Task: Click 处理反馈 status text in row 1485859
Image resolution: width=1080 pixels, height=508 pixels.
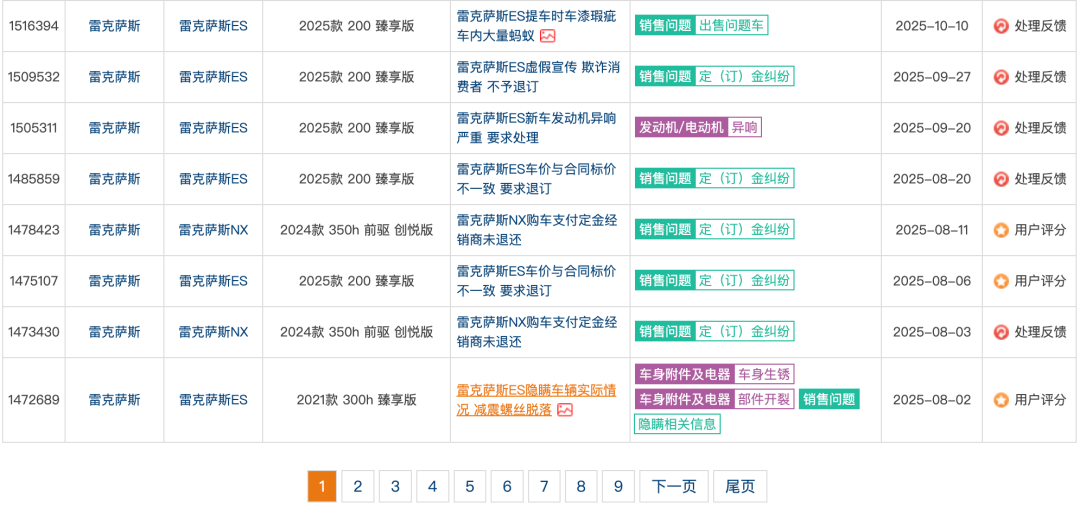Action: point(1040,179)
